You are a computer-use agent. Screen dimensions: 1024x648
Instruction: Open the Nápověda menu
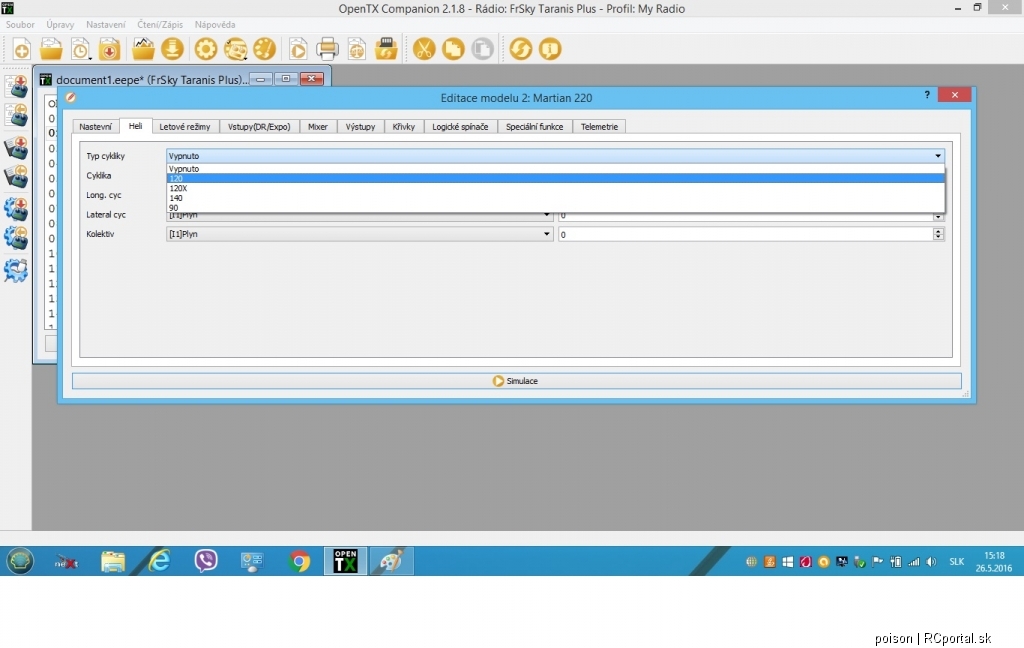[x=215, y=25]
